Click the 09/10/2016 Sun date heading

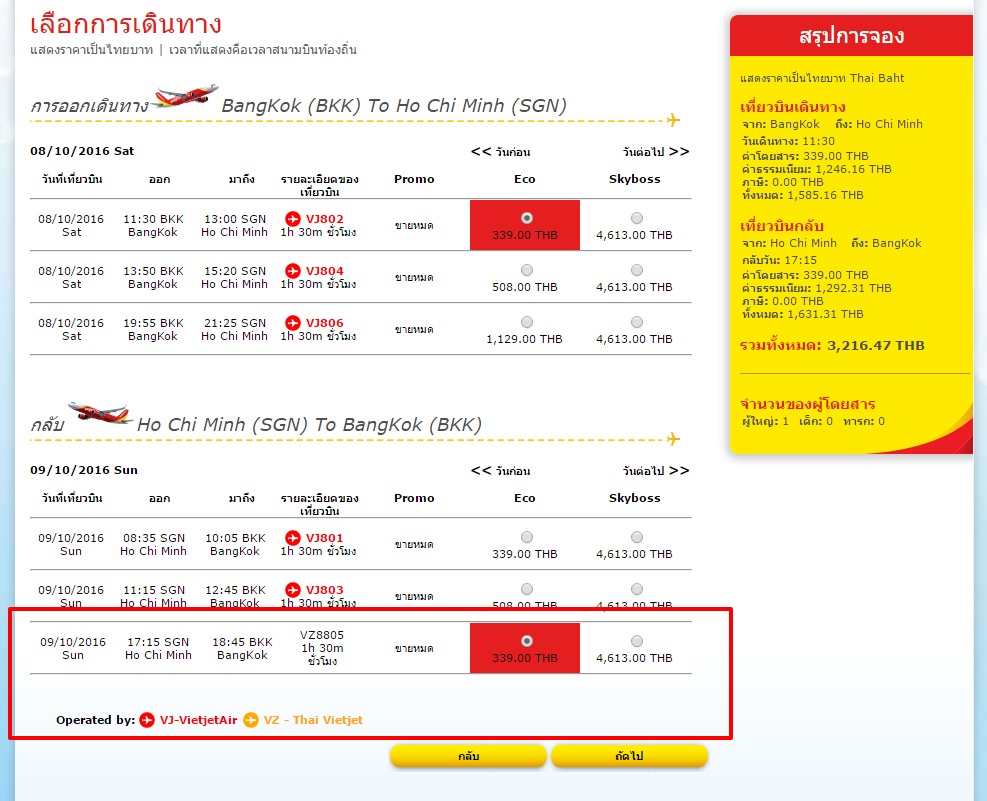click(x=84, y=470)
